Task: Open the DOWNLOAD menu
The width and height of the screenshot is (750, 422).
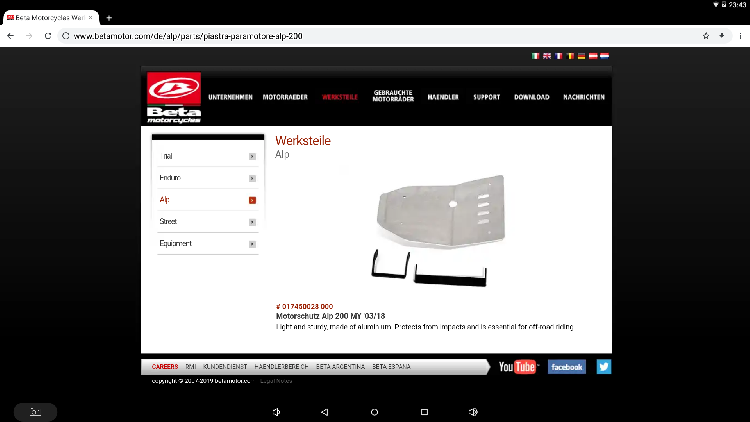Action: [x=531, y=97]
